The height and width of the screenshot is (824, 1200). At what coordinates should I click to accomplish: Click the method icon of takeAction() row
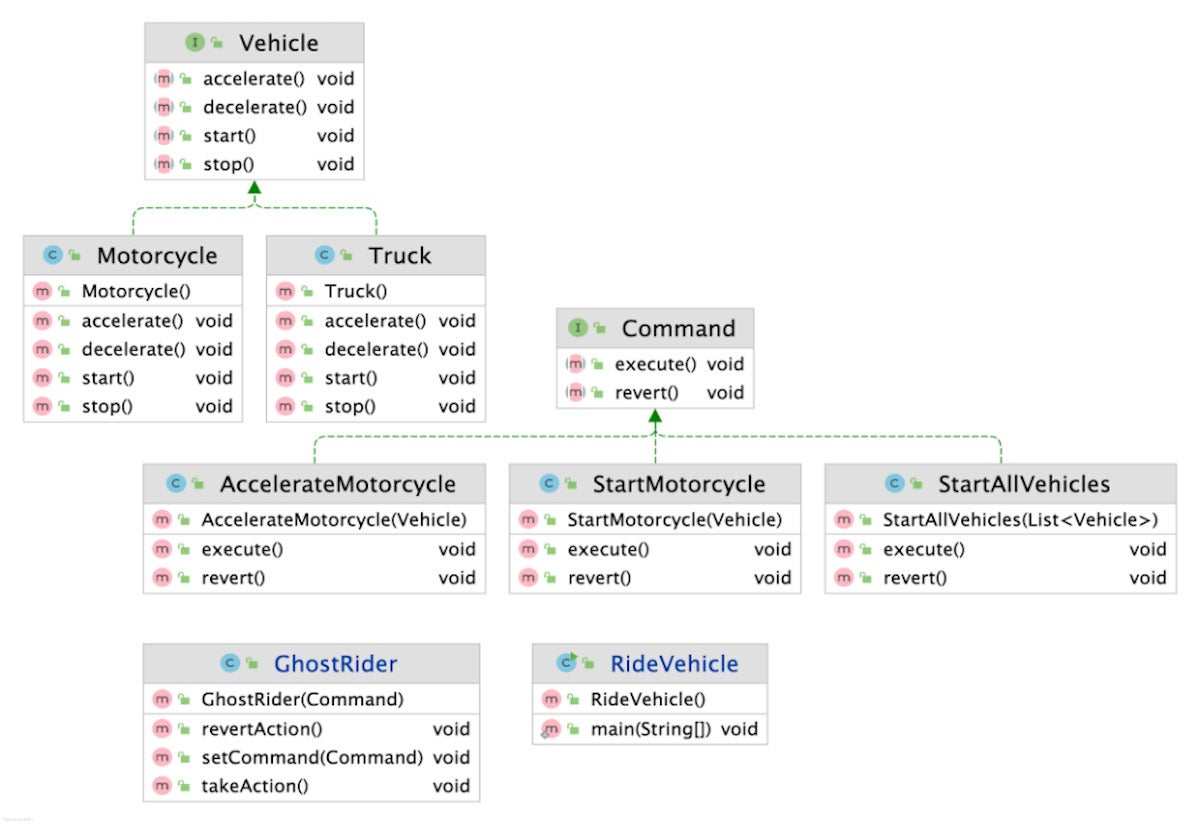tap(162, 786)
